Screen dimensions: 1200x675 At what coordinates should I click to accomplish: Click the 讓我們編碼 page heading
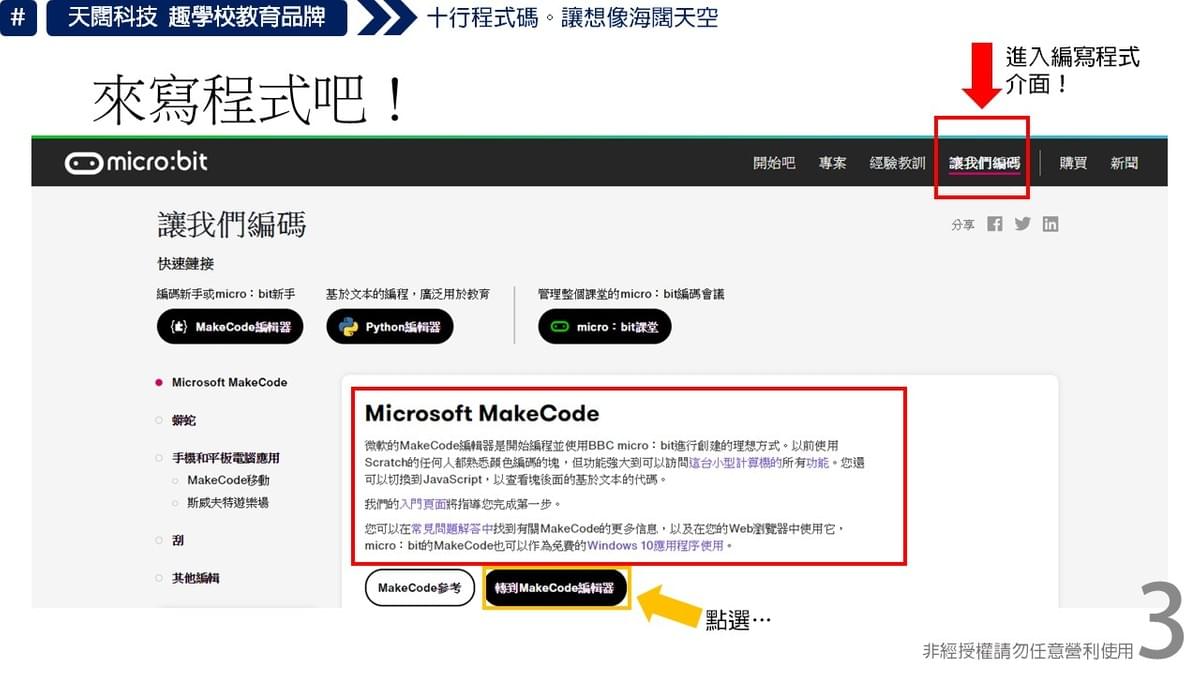click(x=232, y=224)
